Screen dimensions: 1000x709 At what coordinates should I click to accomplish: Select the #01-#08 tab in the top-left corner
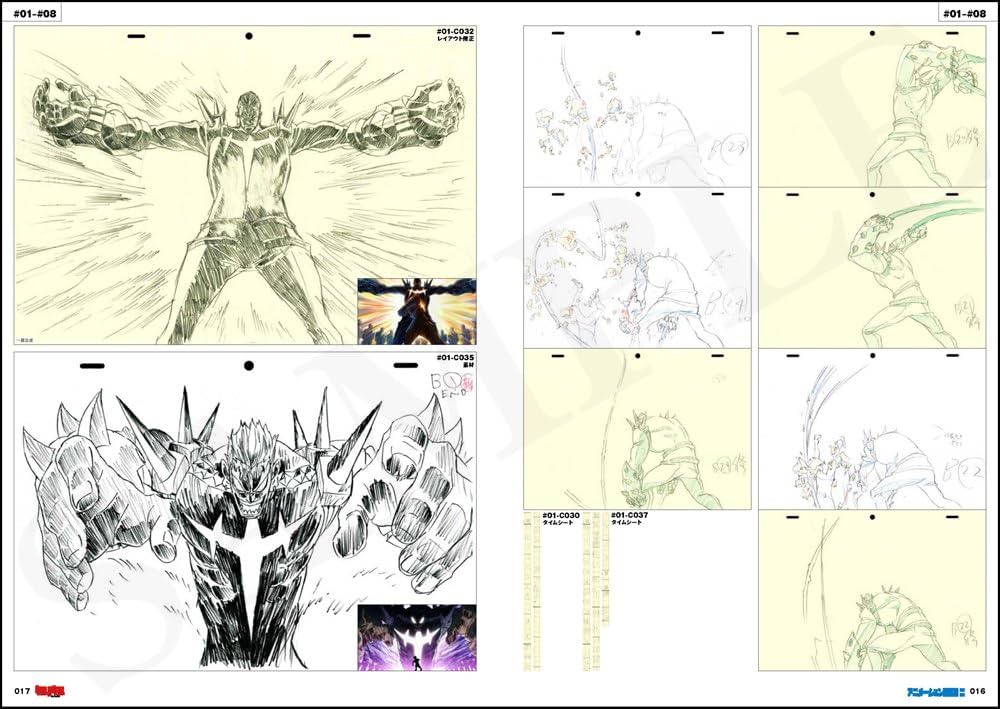coord(36,14)
